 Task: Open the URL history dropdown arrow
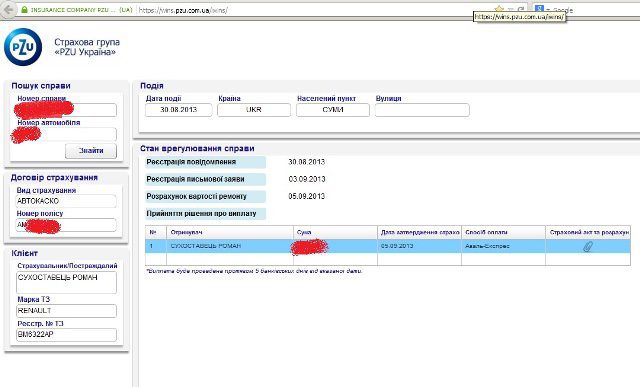tap(510, 9)
